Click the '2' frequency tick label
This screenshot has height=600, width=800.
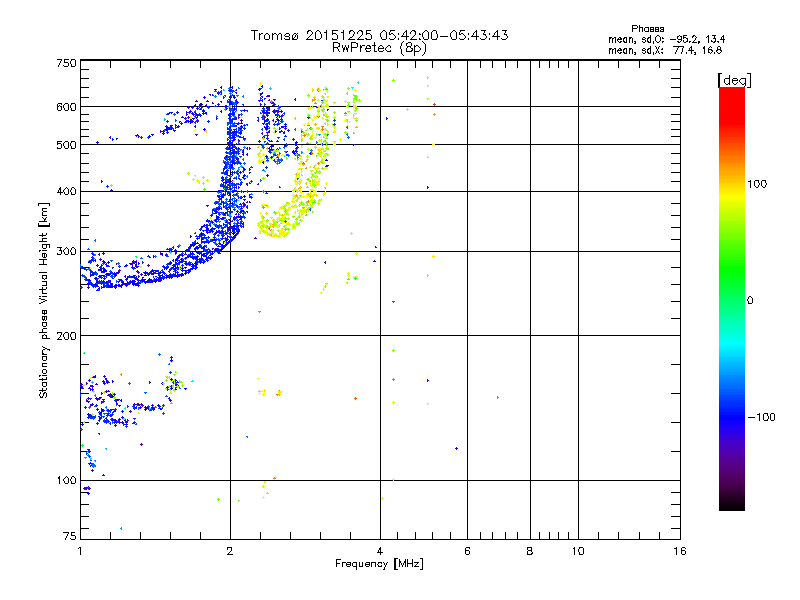[x=230, y=551]
